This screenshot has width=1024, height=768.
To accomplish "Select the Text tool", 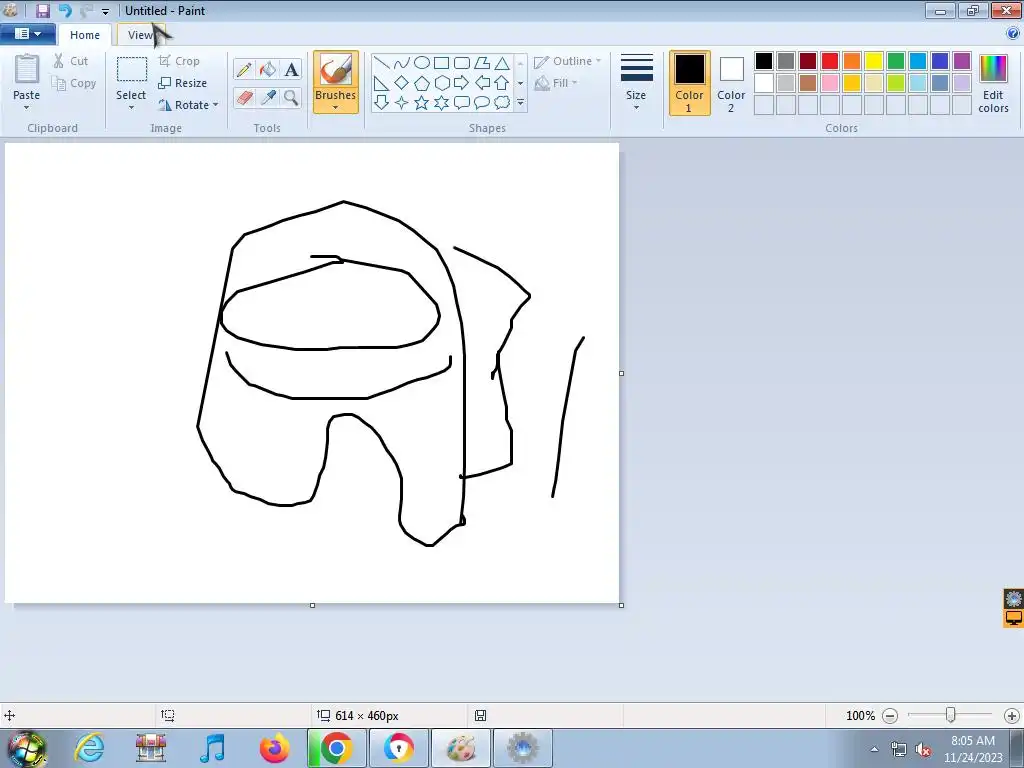I will [x=291, y=69].
